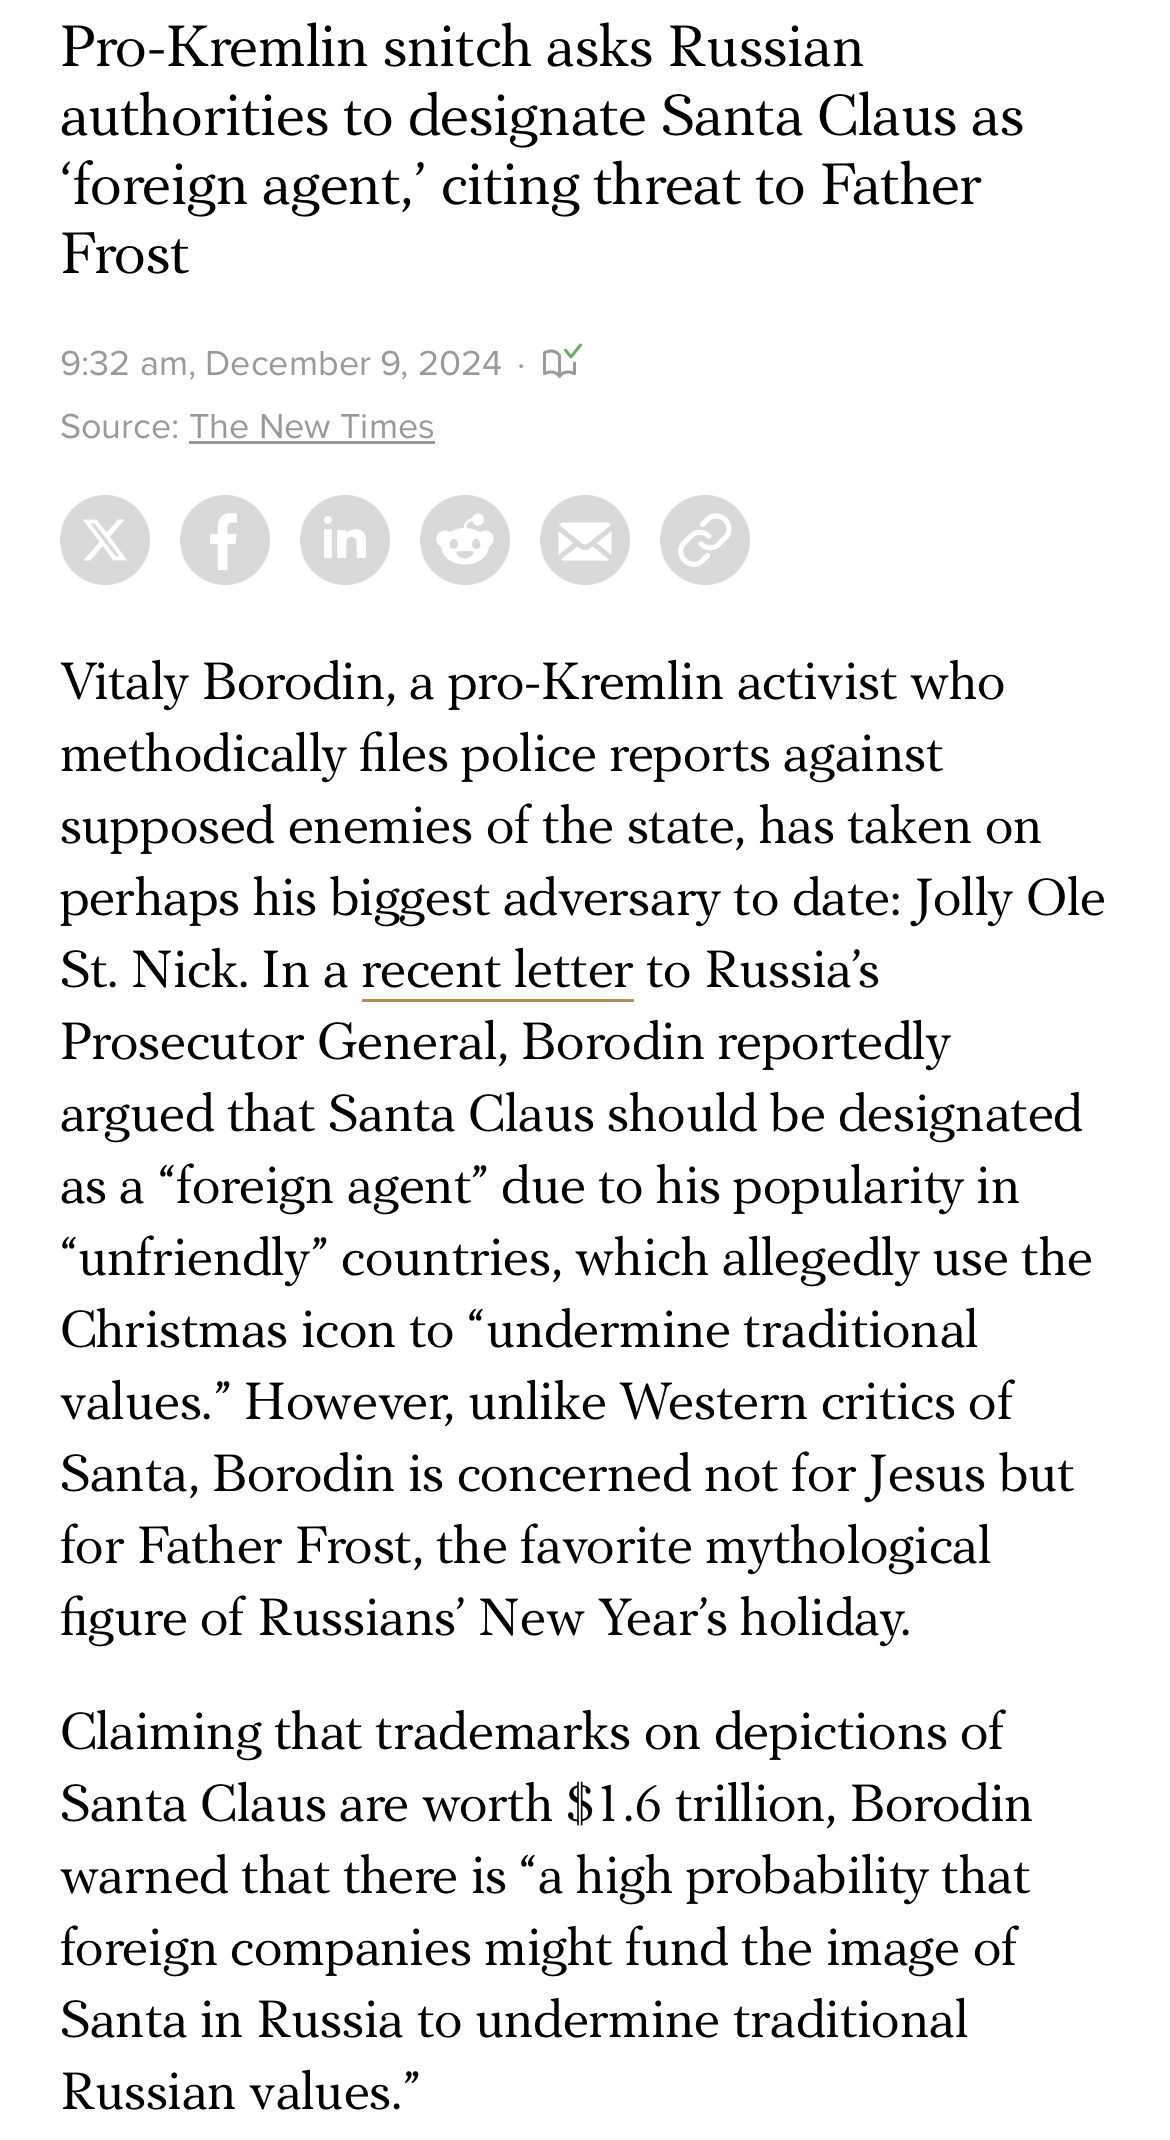This screenshot has height=2140, width=1170.
Task: Click 'Russian values.' ending the second paragraph
Action: 240,2092
